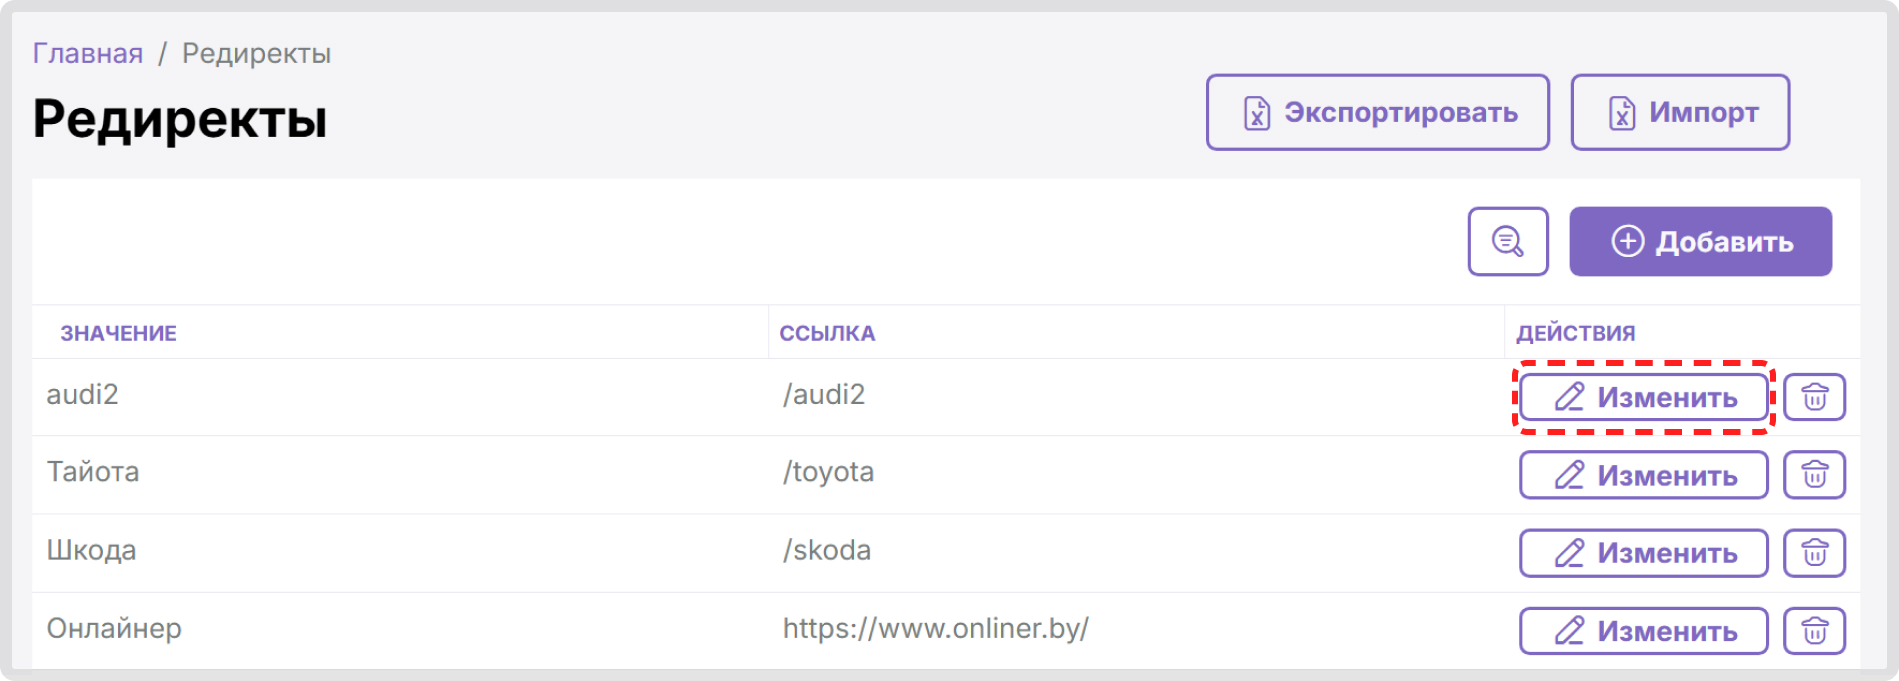Select the audi2 value cell
Screen dimensions: 1899x681
click(x=82, y=394)
